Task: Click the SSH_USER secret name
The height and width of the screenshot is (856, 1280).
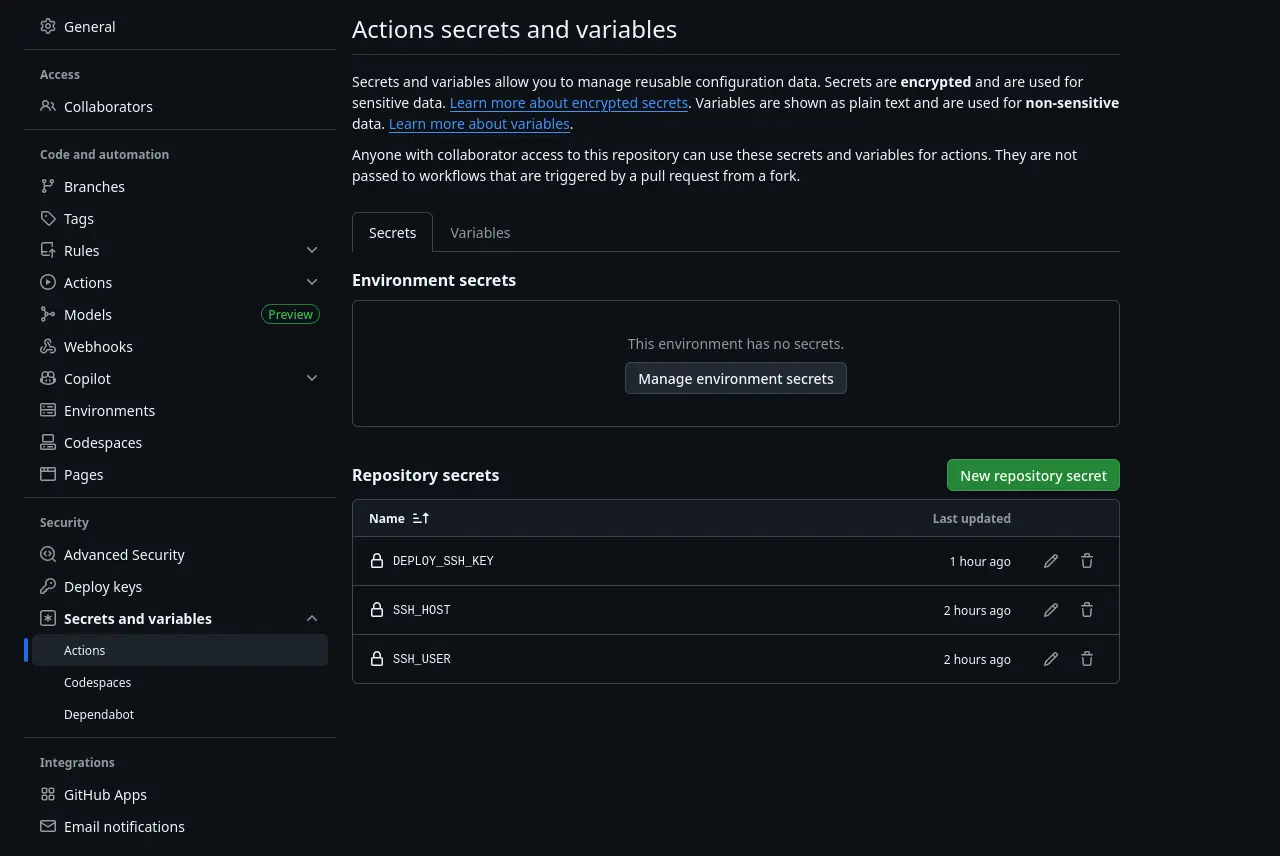Action: click(x=421, y=659)
